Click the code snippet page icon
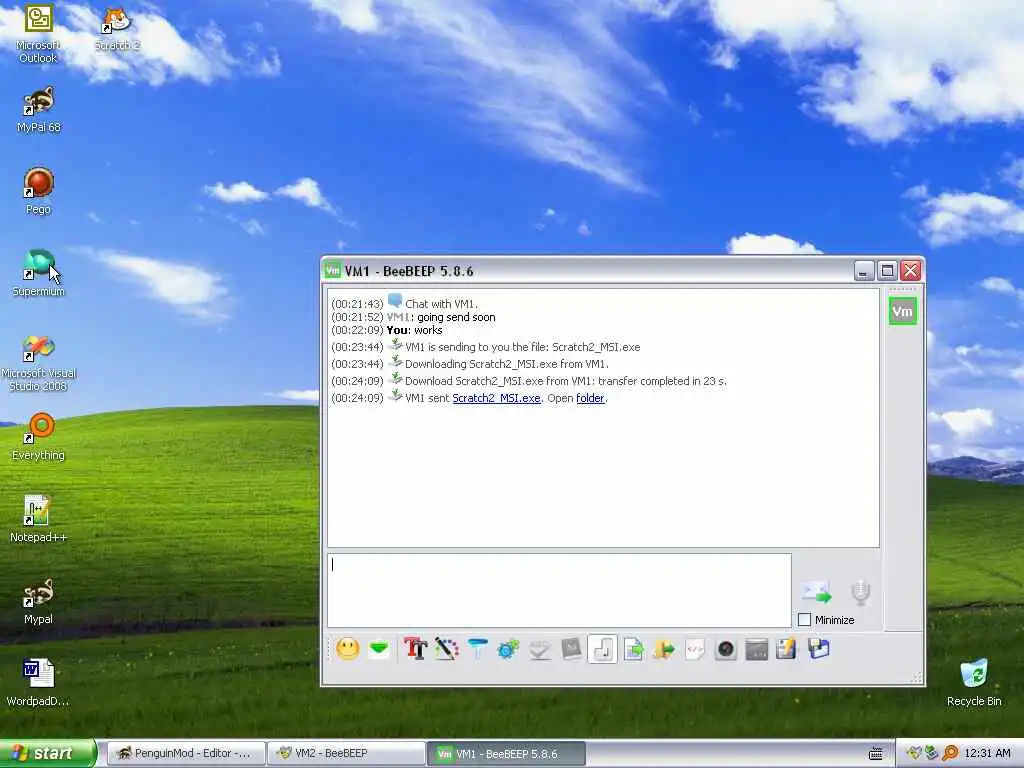1024x768 pixels. coord(695,649)
